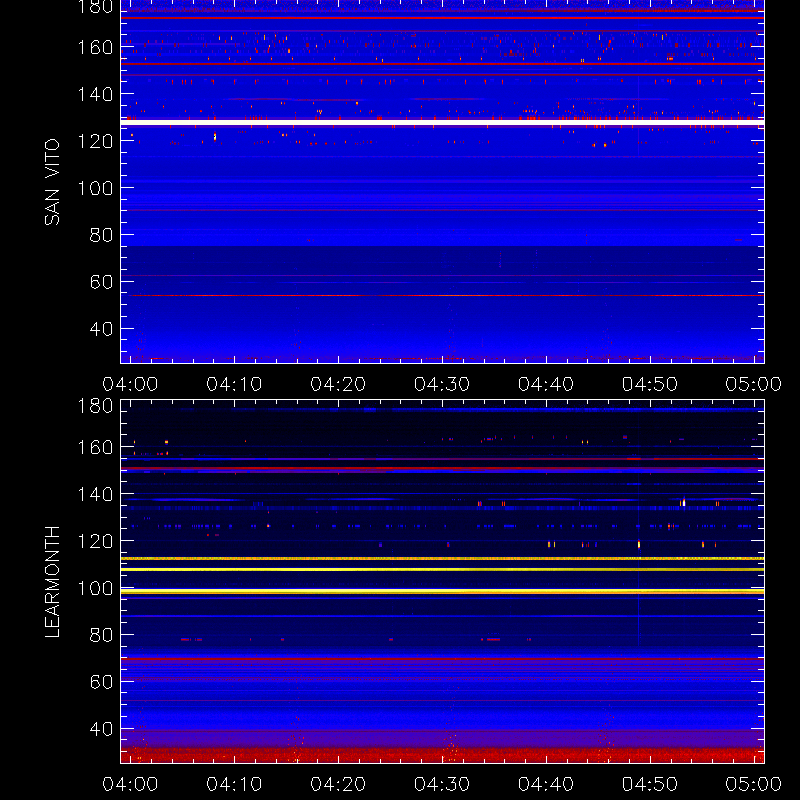Click the 04:50 time label under San Vito plot

(649, 384)
